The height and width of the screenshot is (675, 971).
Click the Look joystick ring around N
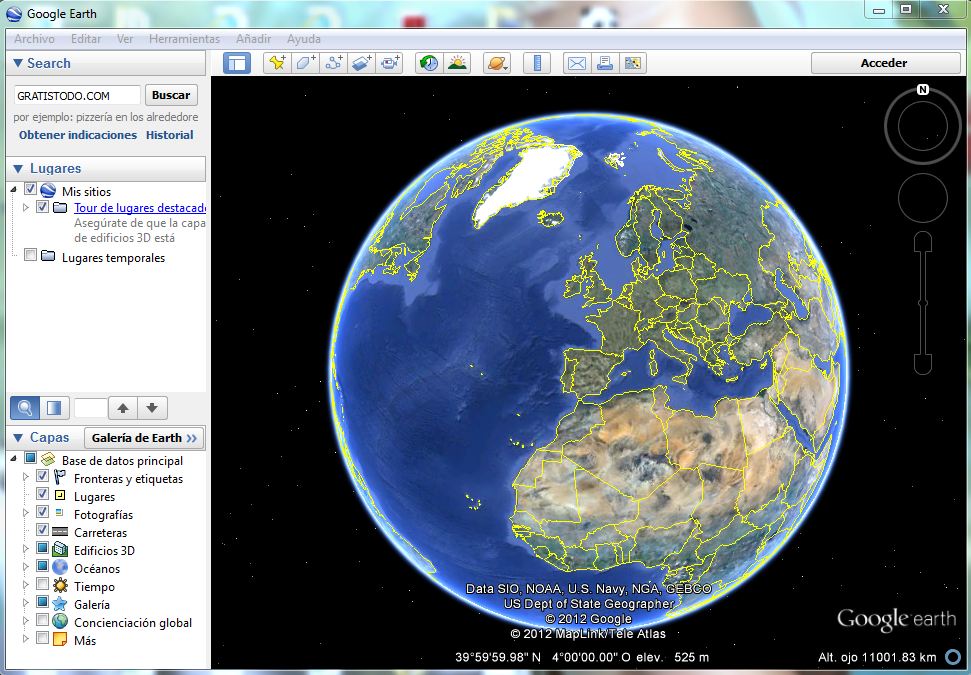pos(923,125)
